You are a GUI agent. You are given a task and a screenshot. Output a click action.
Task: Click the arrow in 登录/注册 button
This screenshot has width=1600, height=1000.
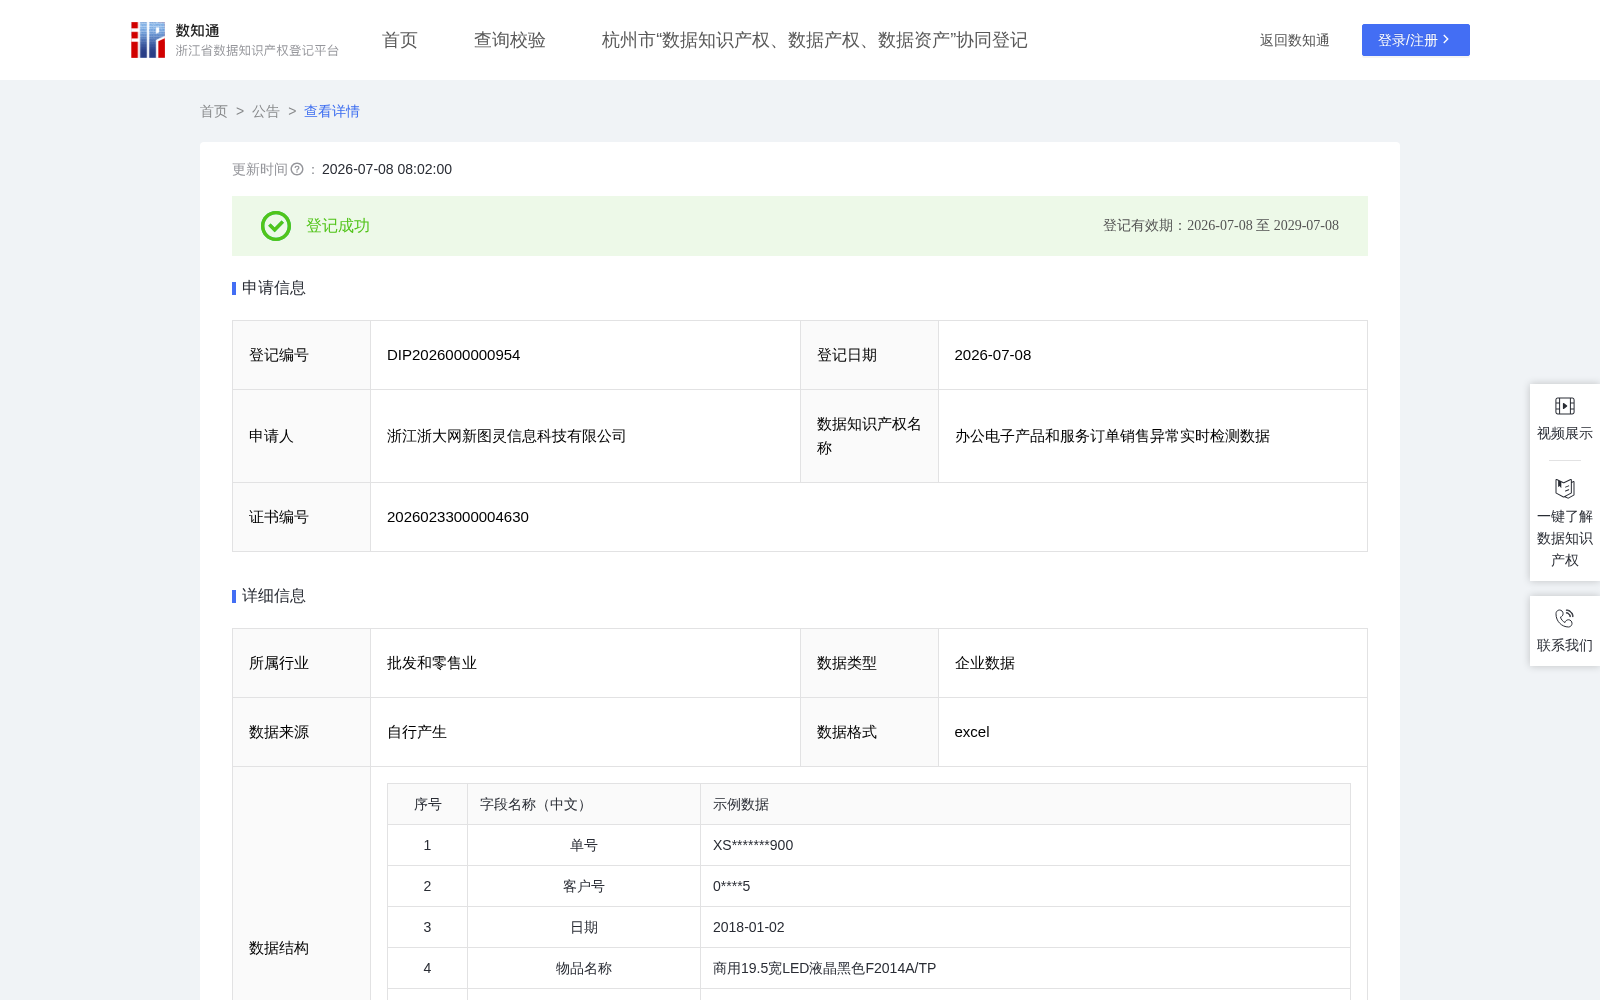(x=1446, y=40)
